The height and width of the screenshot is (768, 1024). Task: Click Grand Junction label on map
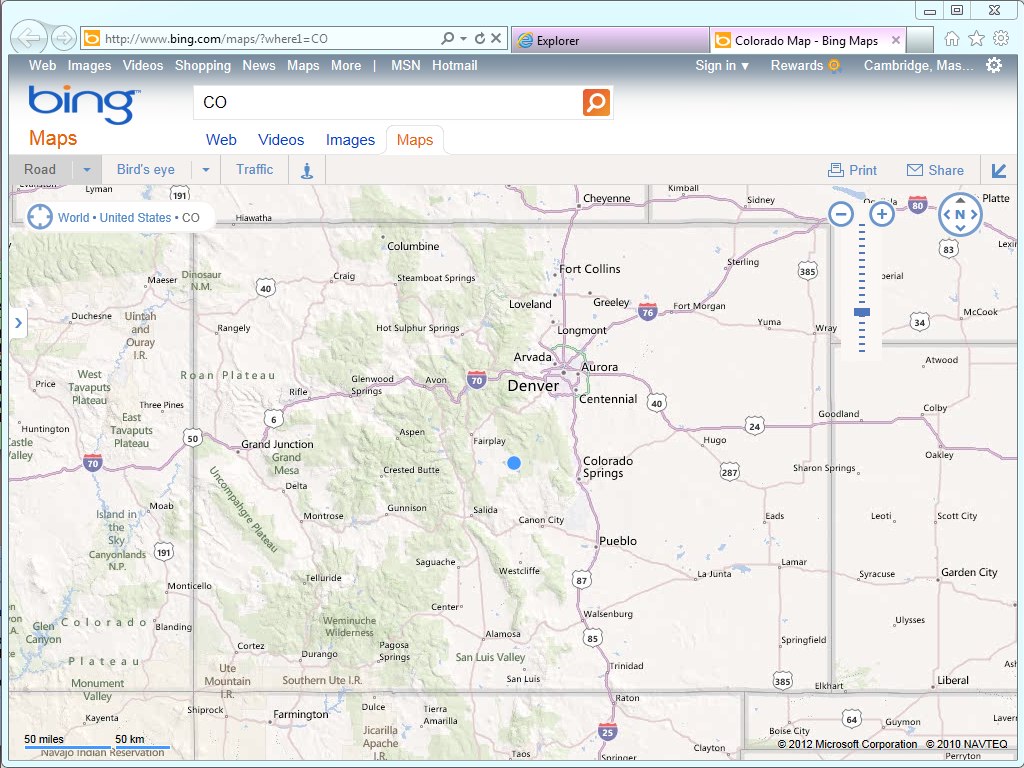click(x=277, y=444)
